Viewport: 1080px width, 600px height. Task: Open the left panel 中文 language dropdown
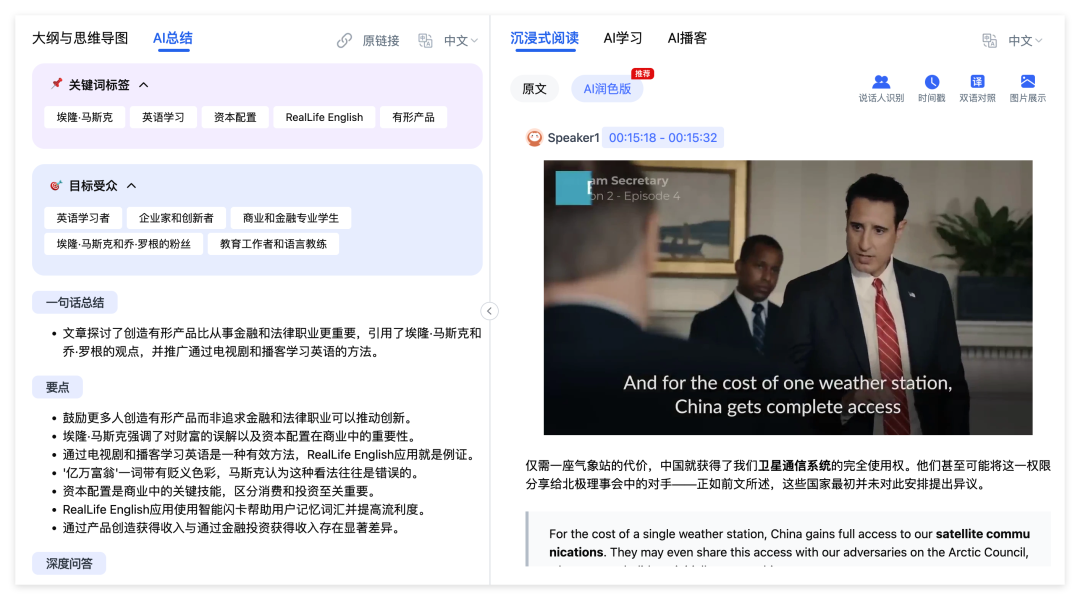point(461,41)
